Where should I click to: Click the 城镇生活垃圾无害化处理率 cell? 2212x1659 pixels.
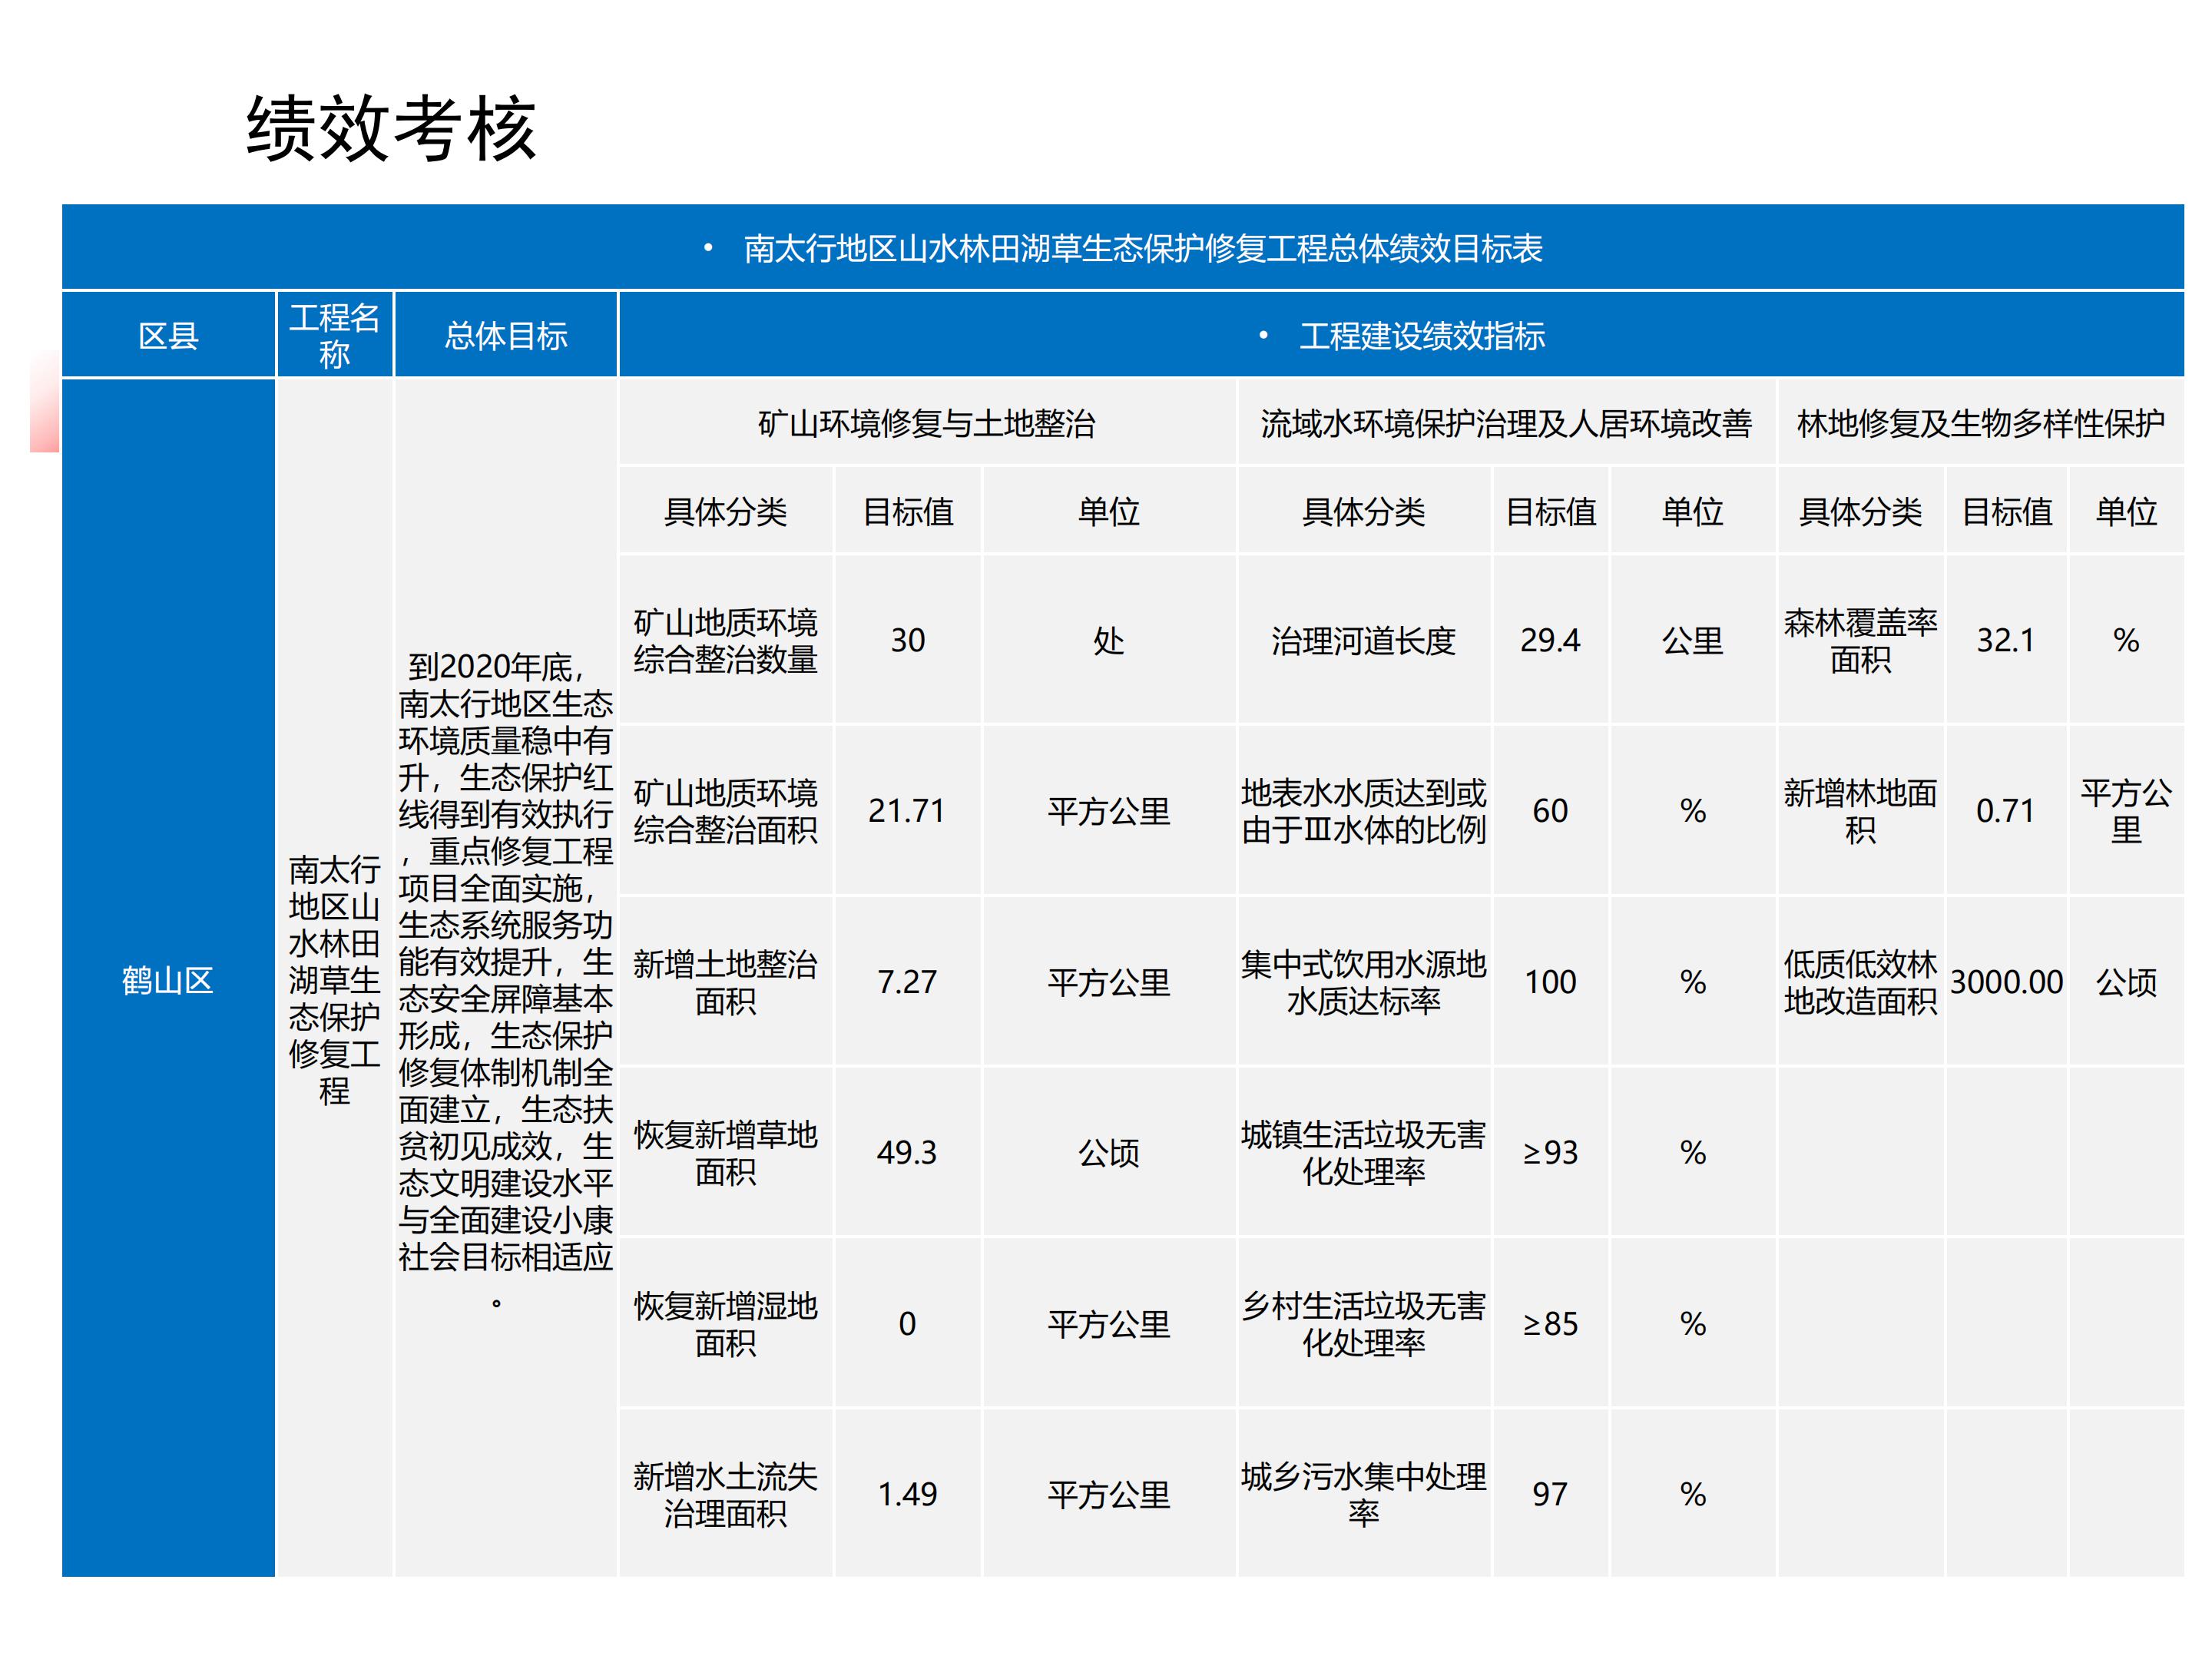click(1364, 1153)
